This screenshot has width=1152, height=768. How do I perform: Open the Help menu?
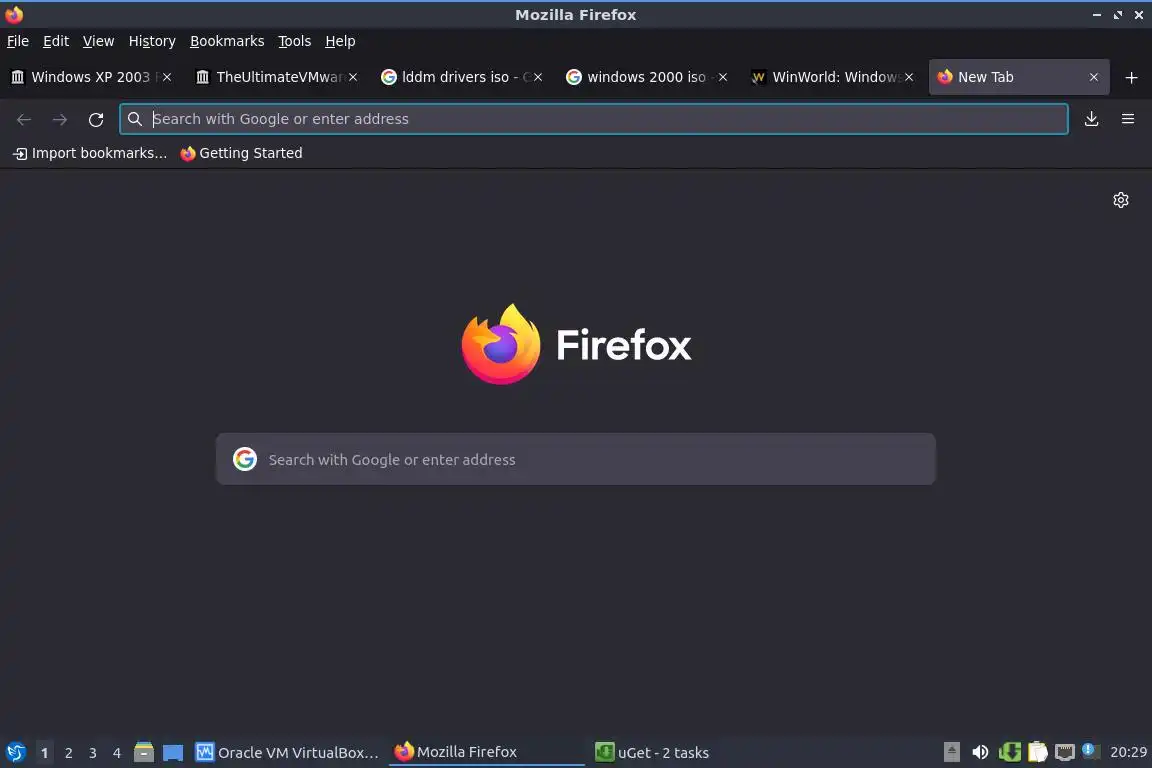(x=340, y=41)
